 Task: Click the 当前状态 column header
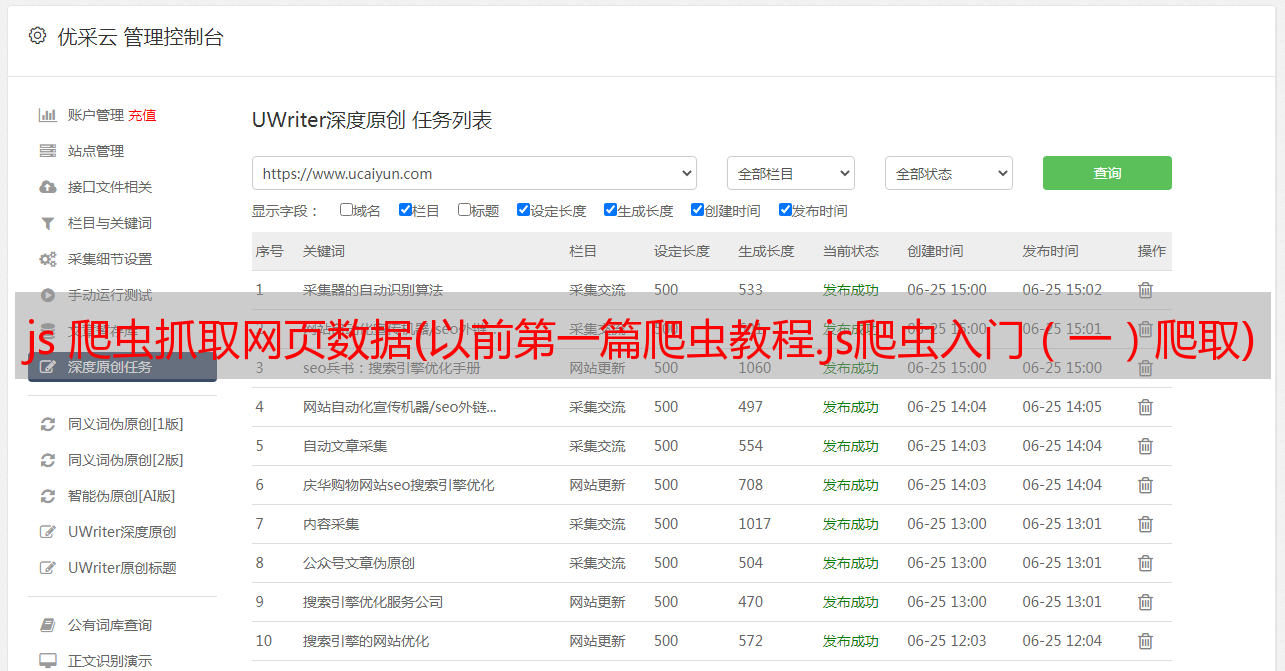pos(851,251)
